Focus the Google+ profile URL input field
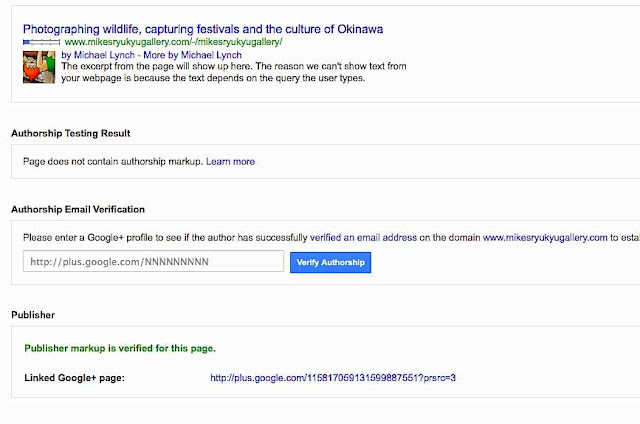This screenshot has height=424, width=640. pyautogui.click(x=153, y=262)
